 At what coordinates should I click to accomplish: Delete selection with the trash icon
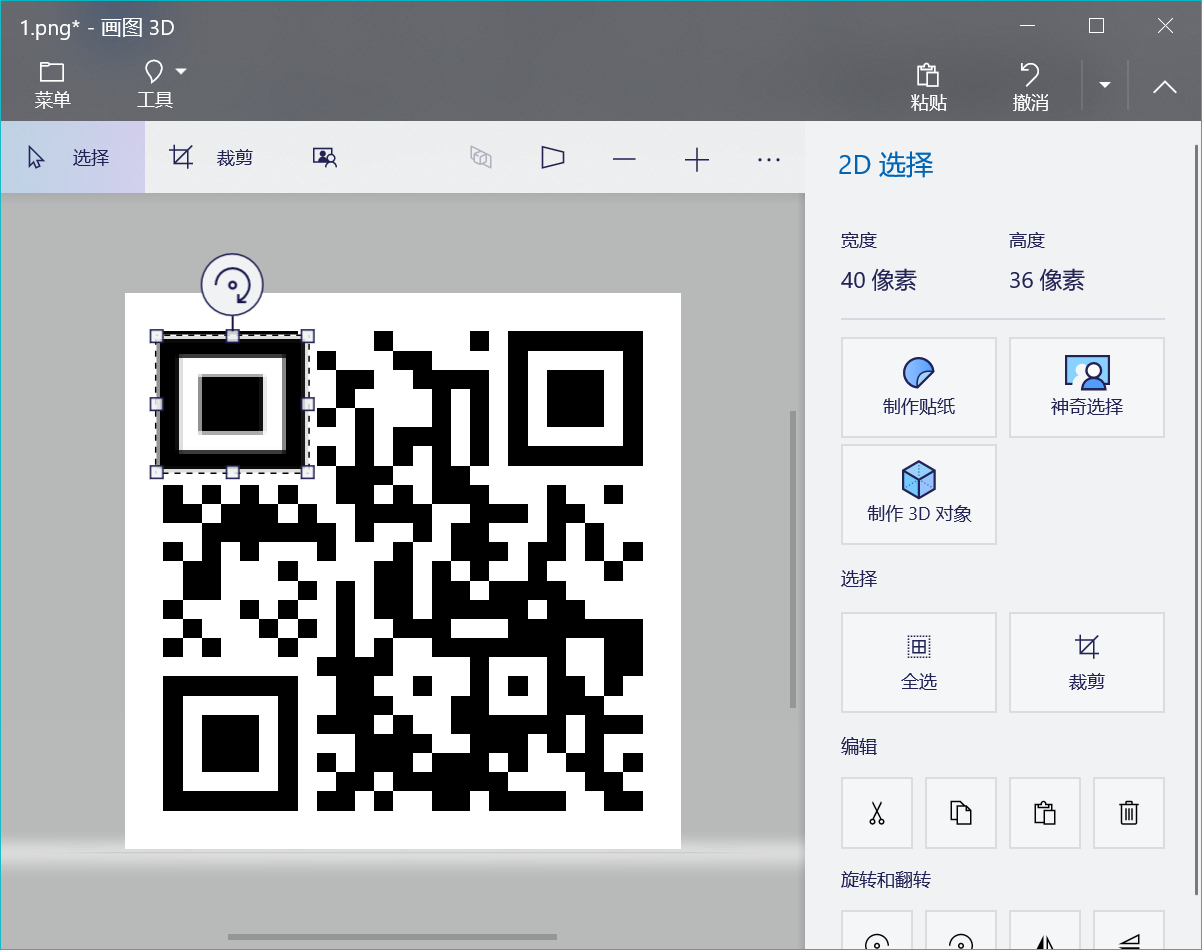(x=1129, y=813)
